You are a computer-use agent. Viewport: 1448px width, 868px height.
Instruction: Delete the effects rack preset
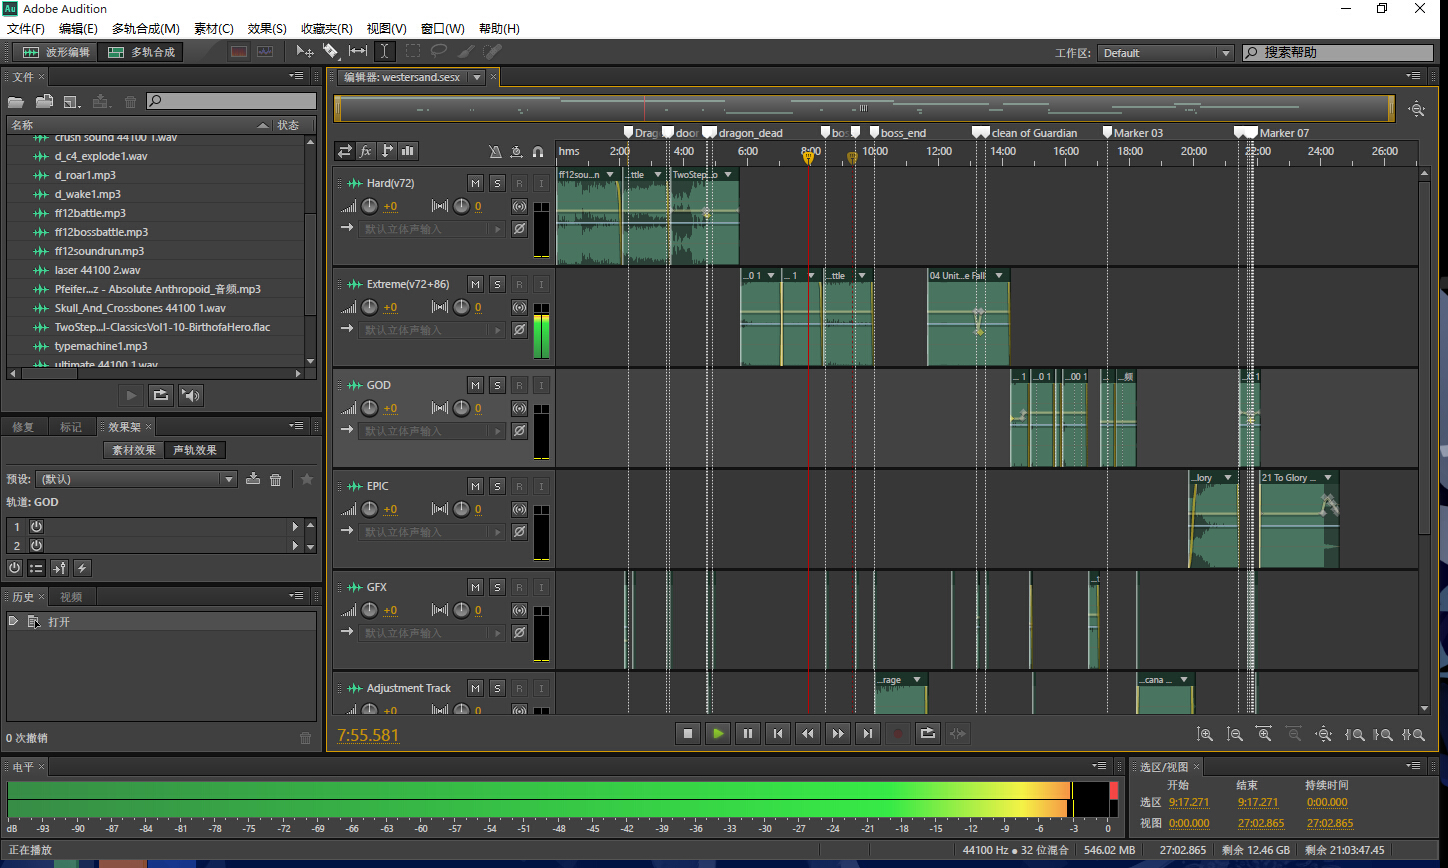click(276, 479)
